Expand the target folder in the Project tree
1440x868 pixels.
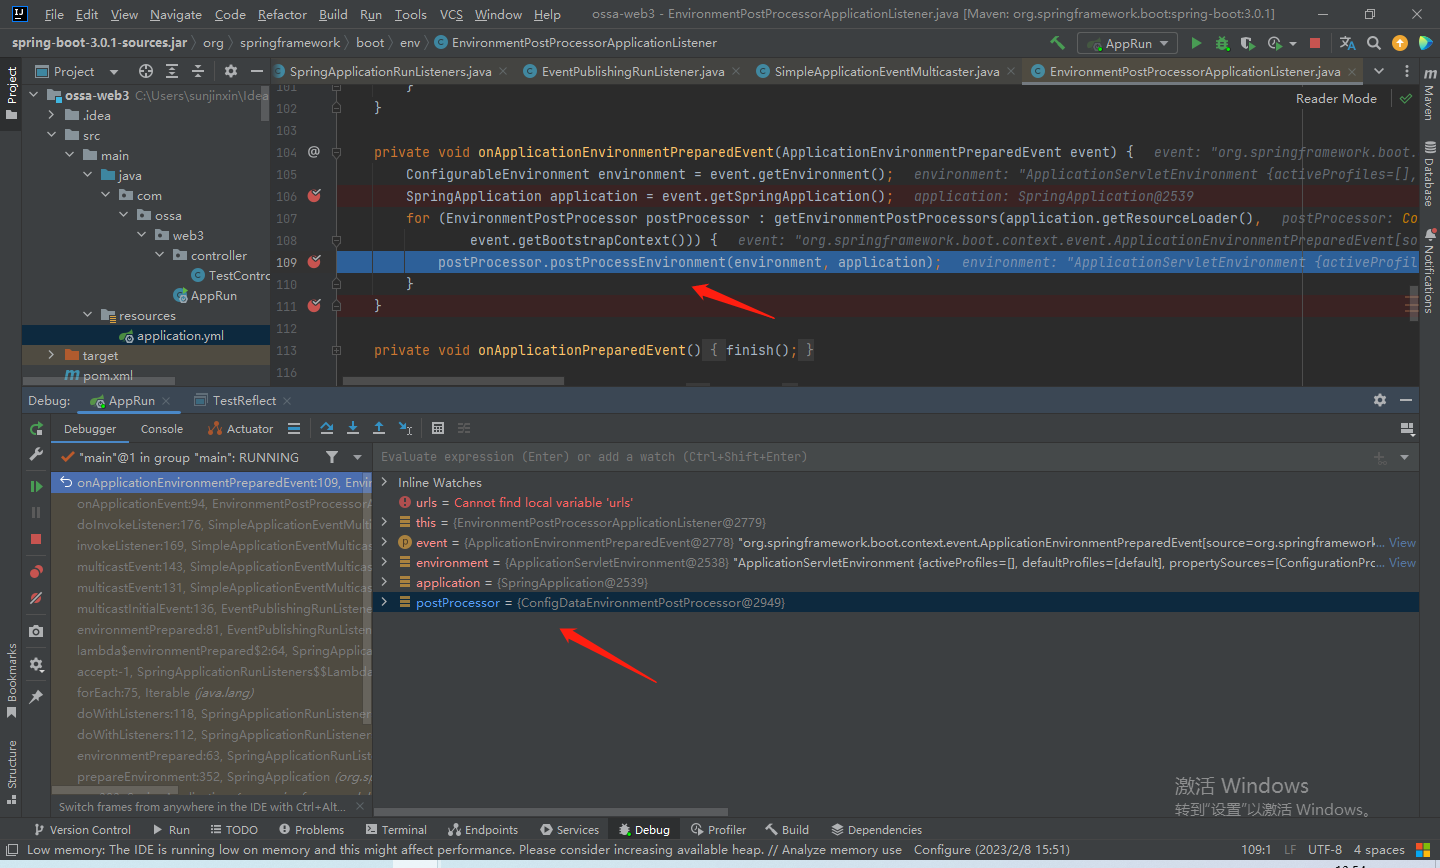coord(51,355)
